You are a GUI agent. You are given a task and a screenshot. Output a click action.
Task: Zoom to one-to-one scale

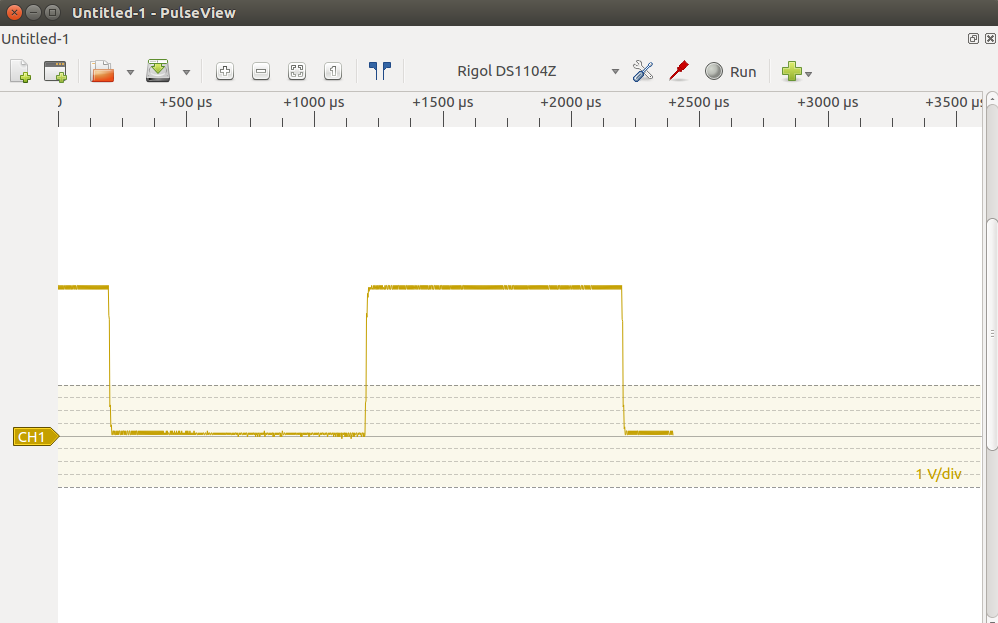pyautogui.click(x=333, y=71)
